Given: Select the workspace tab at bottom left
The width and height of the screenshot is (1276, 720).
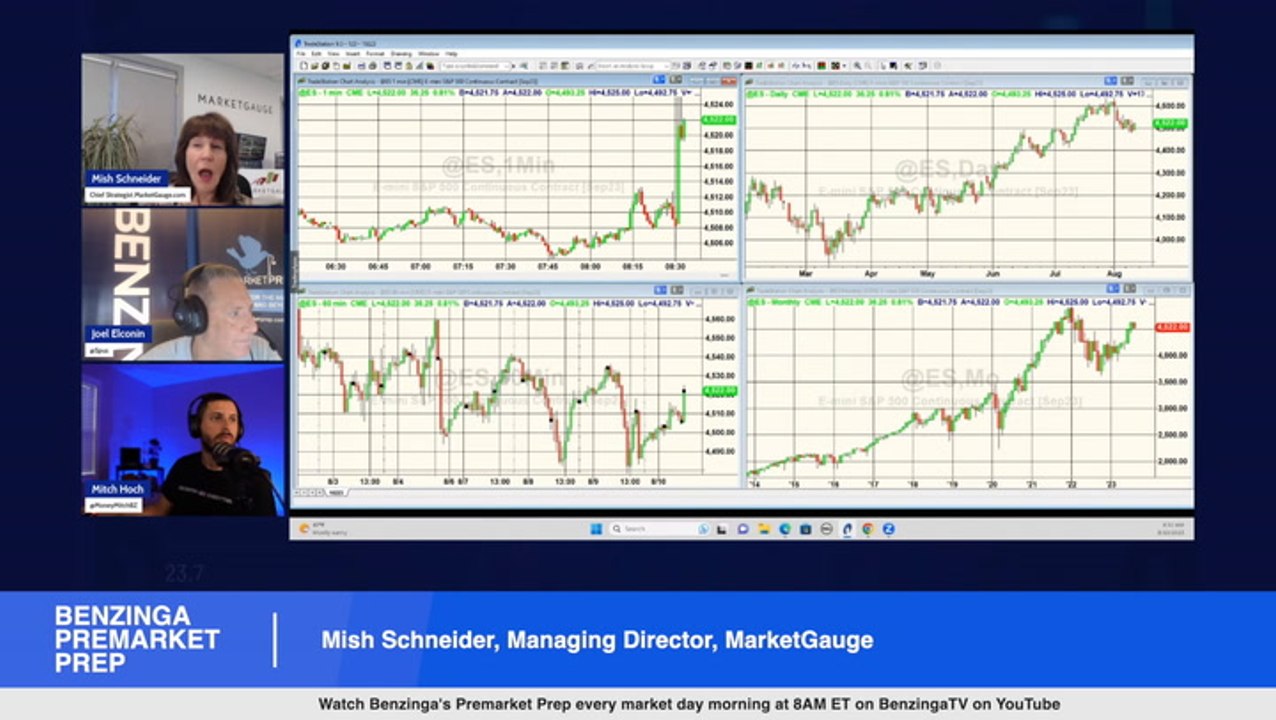Looking at the screenshot, I should click(336, 493).
